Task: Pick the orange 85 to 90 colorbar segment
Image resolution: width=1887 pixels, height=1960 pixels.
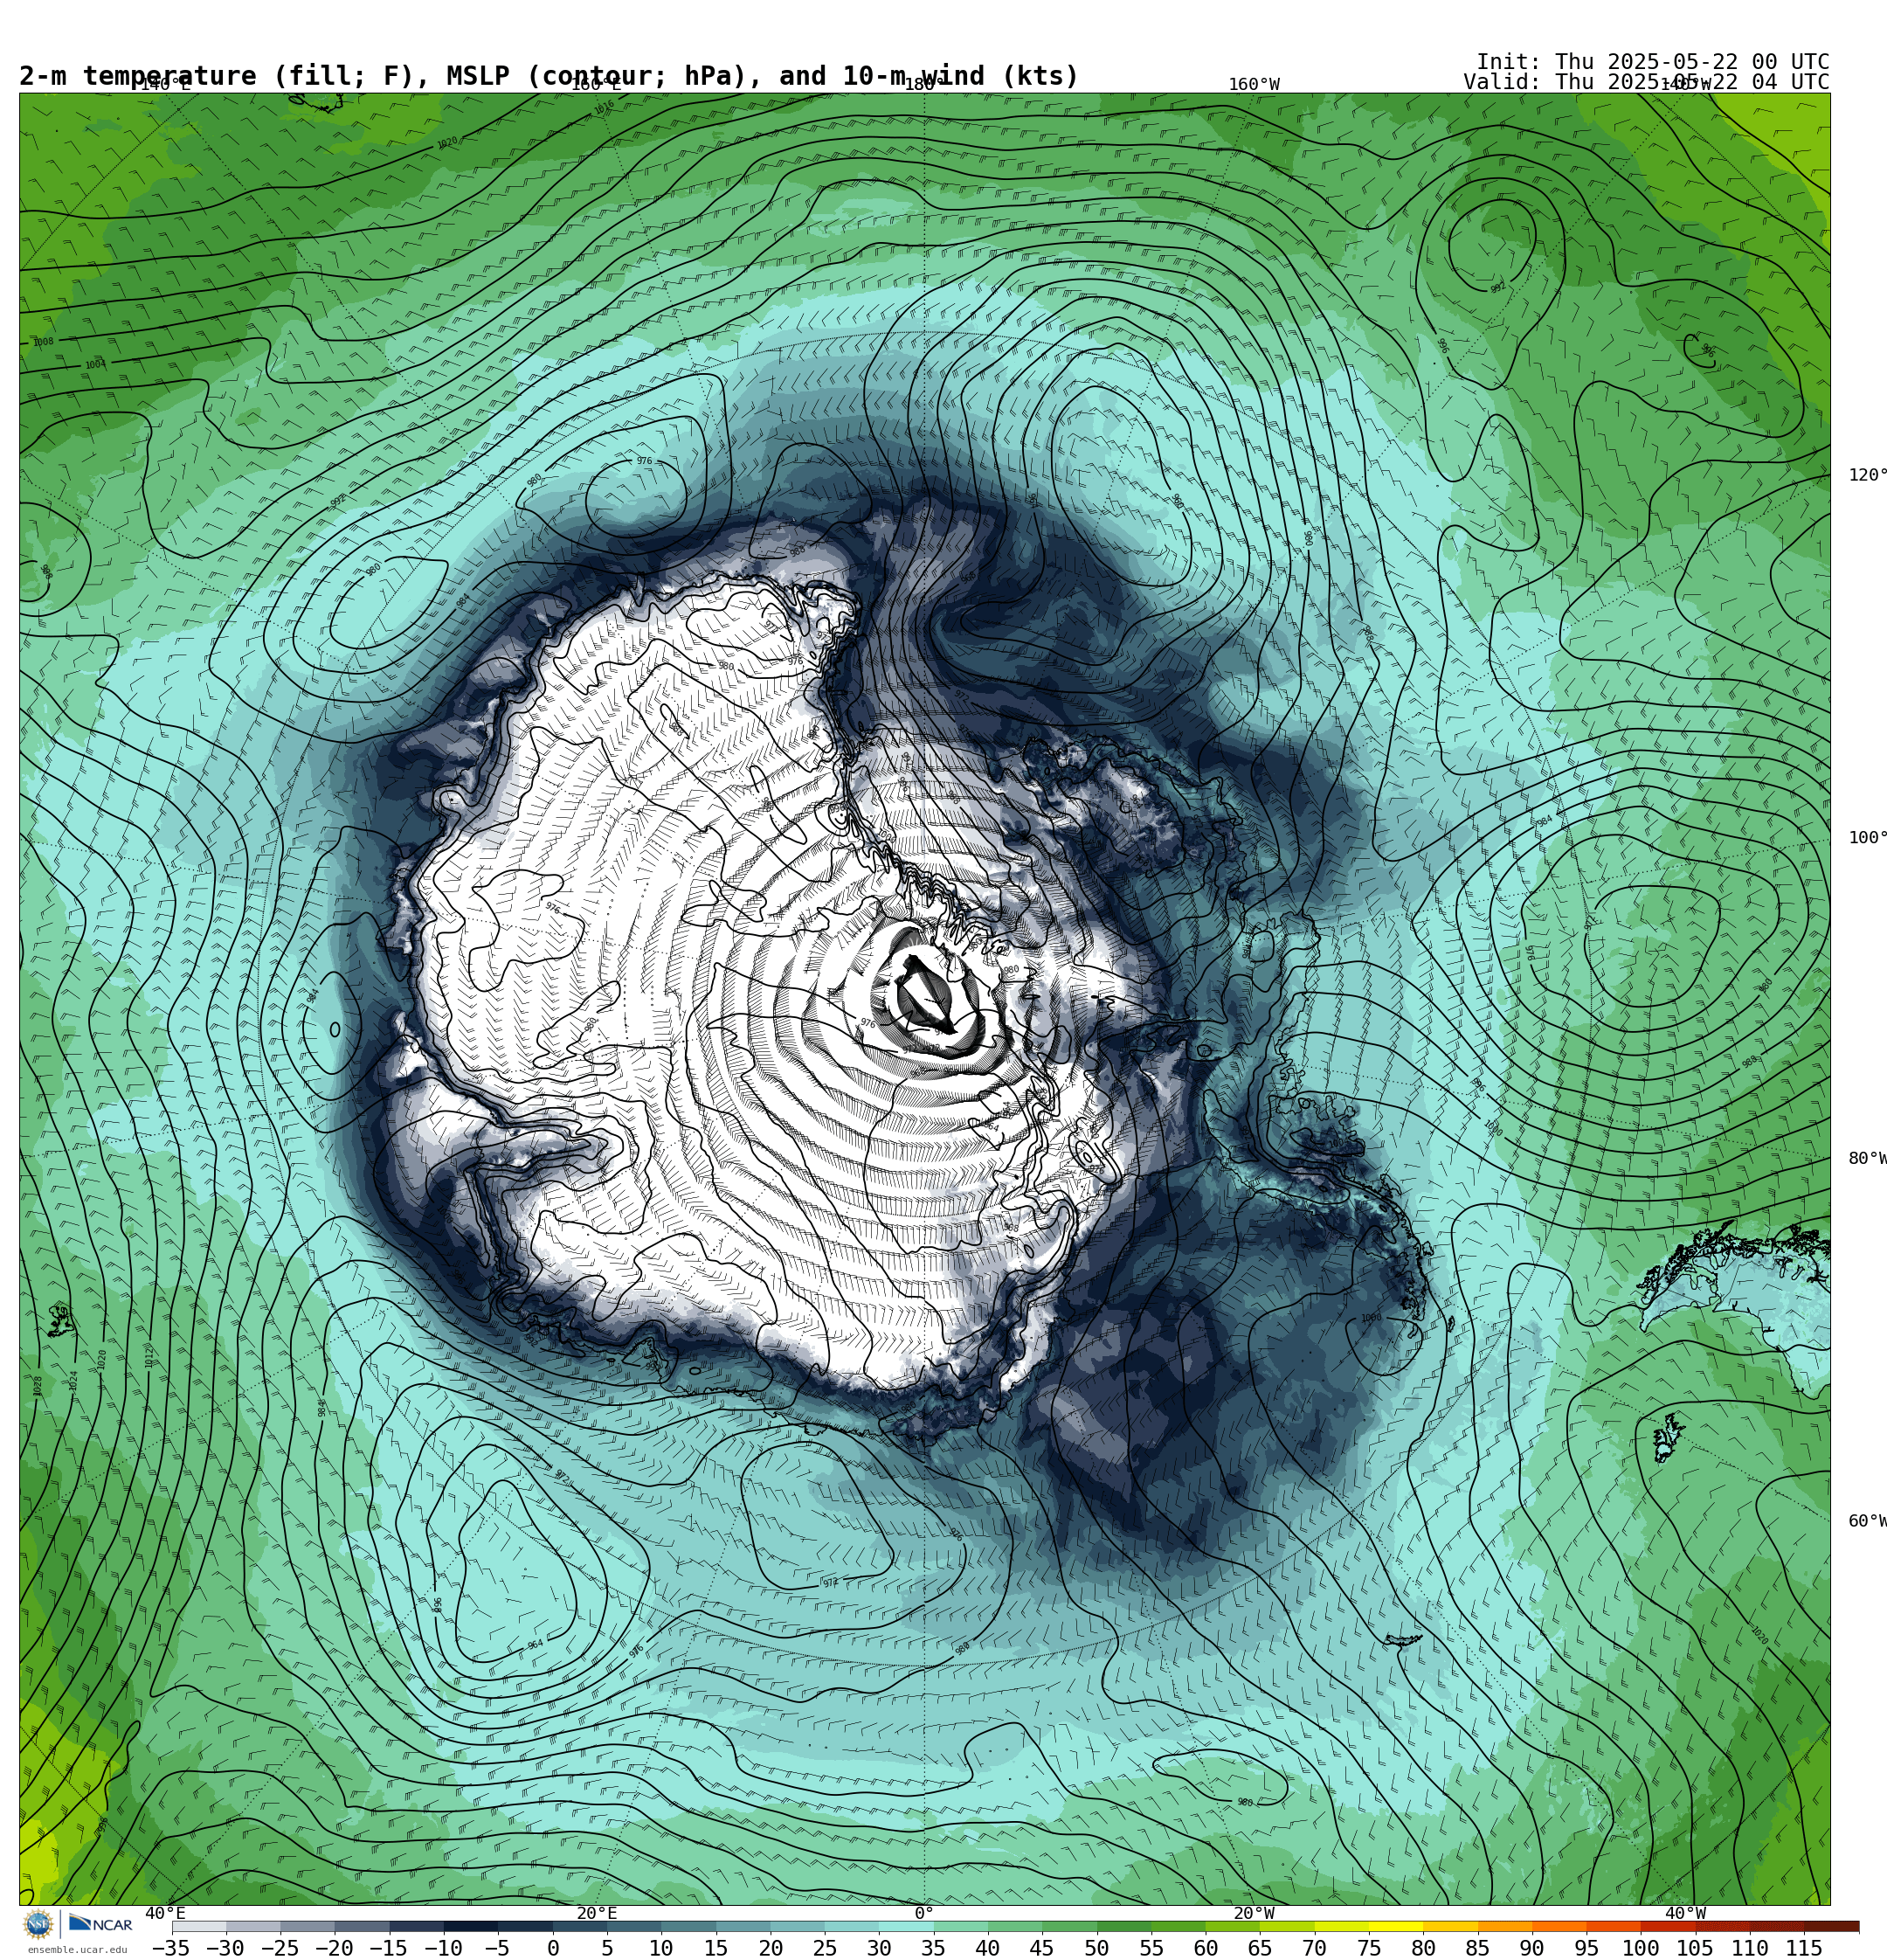Action: click(1504, 1926)
